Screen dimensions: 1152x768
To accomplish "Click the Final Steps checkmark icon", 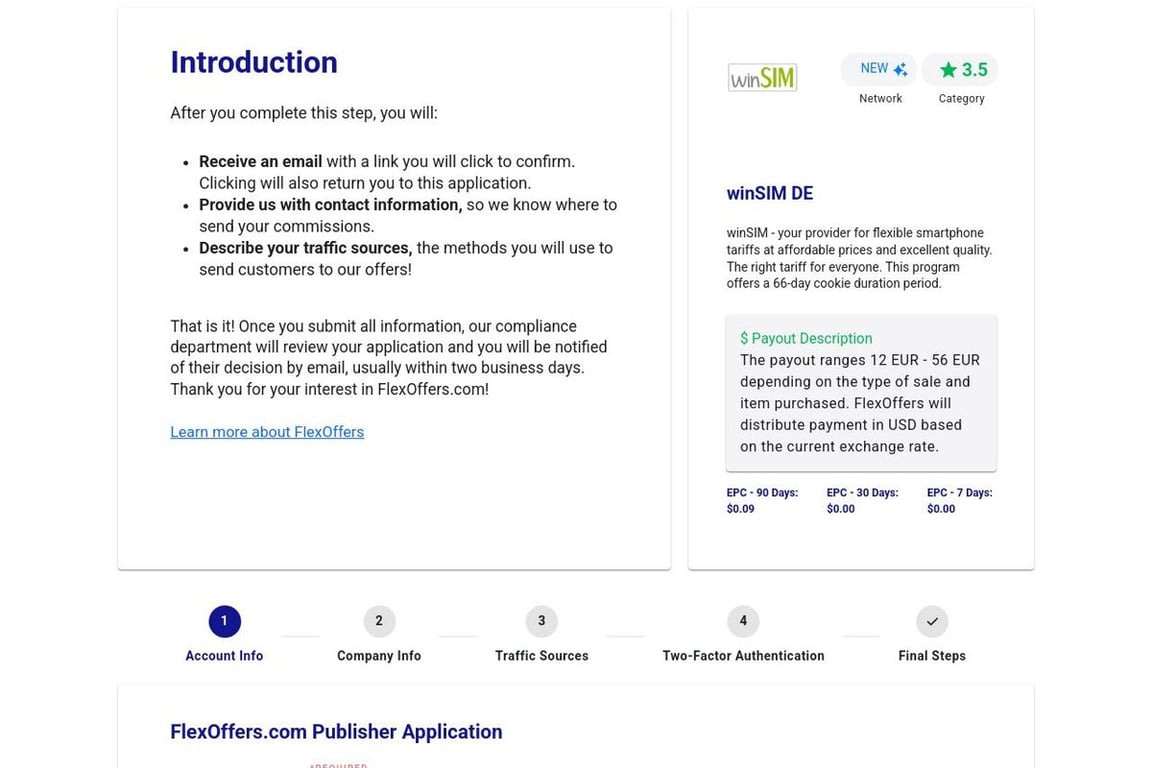I will 932,621.
